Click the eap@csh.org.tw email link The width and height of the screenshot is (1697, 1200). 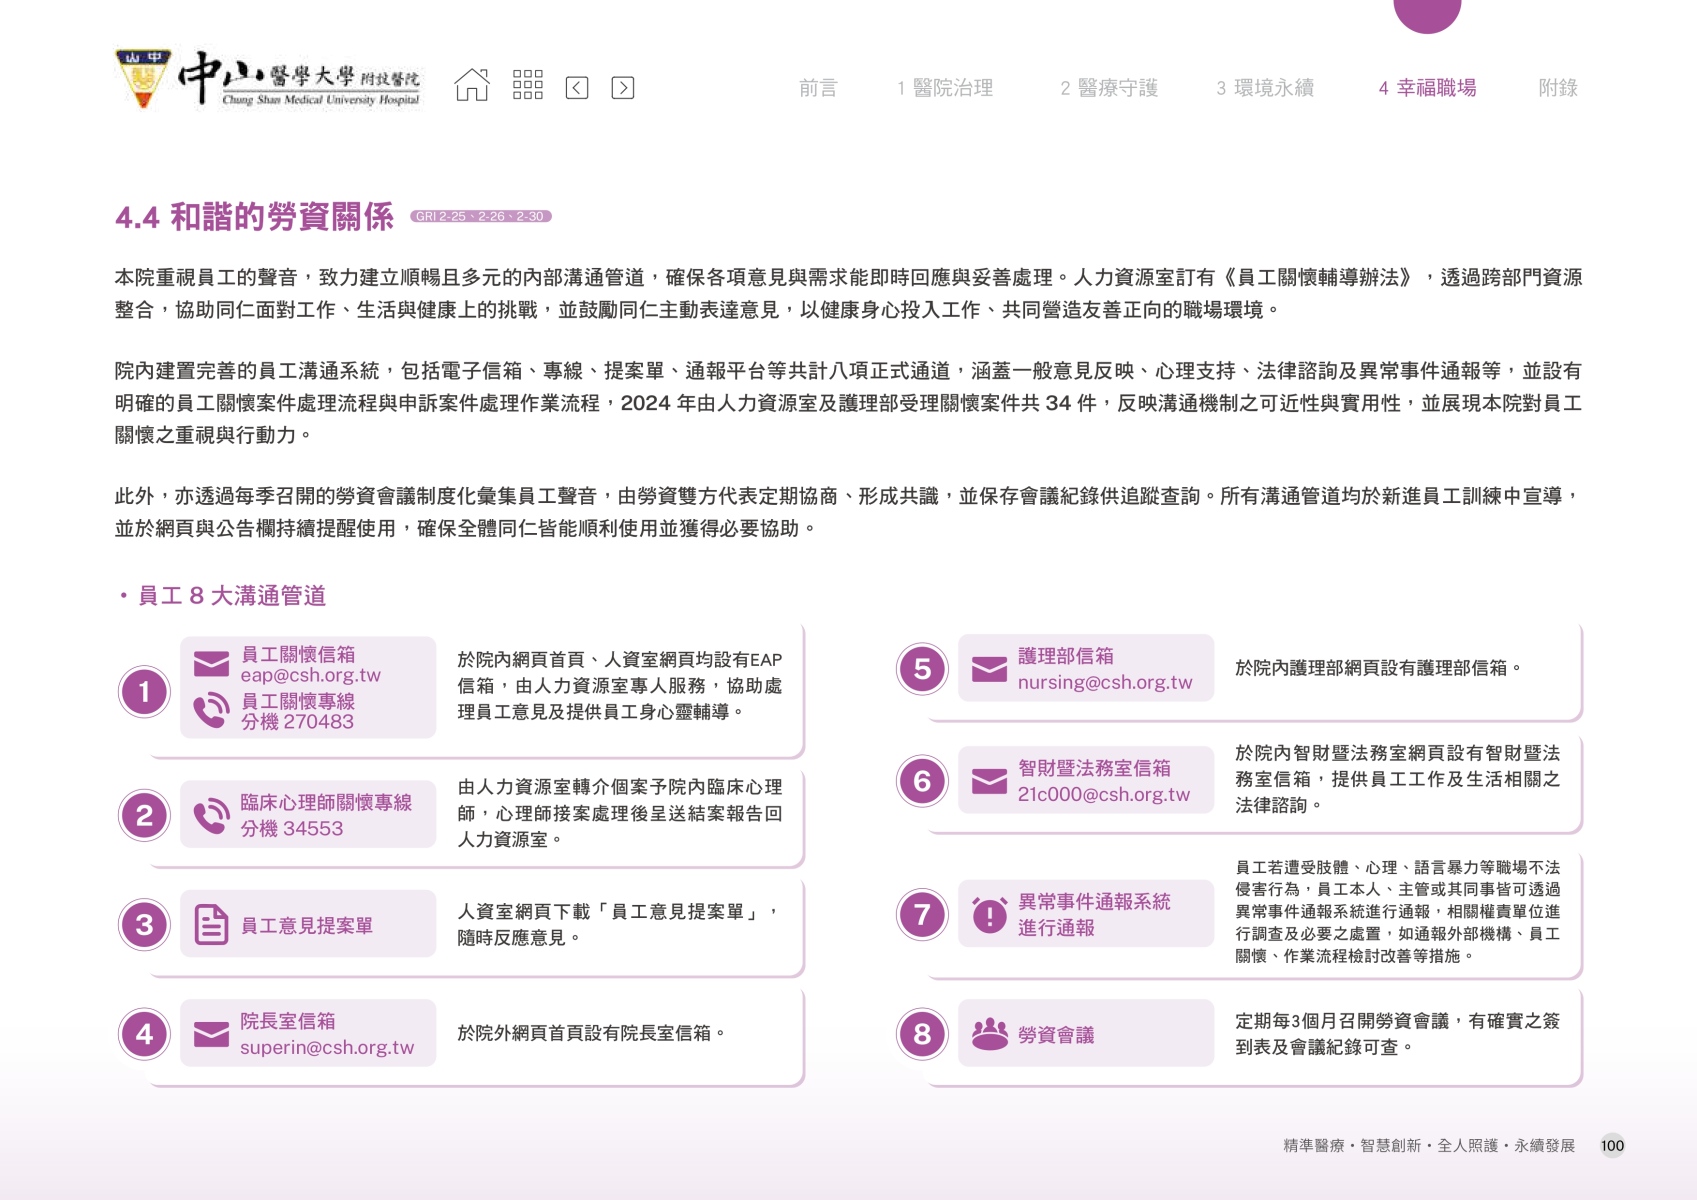coord(310,675)
